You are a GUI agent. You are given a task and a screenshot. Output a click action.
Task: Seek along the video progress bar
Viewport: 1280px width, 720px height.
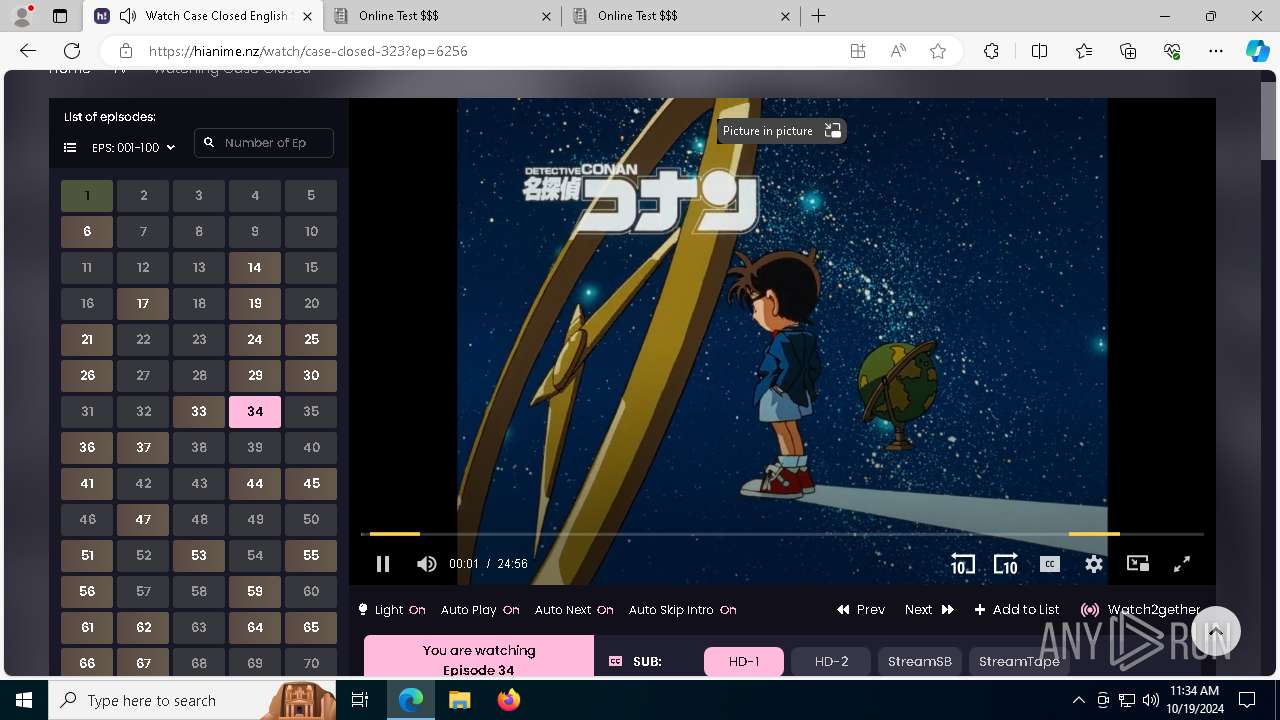(782, 534)
